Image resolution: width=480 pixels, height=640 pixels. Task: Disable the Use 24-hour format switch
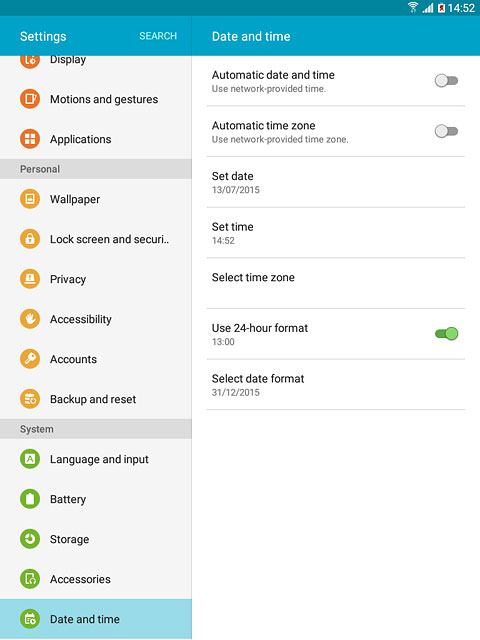(446, 333)
